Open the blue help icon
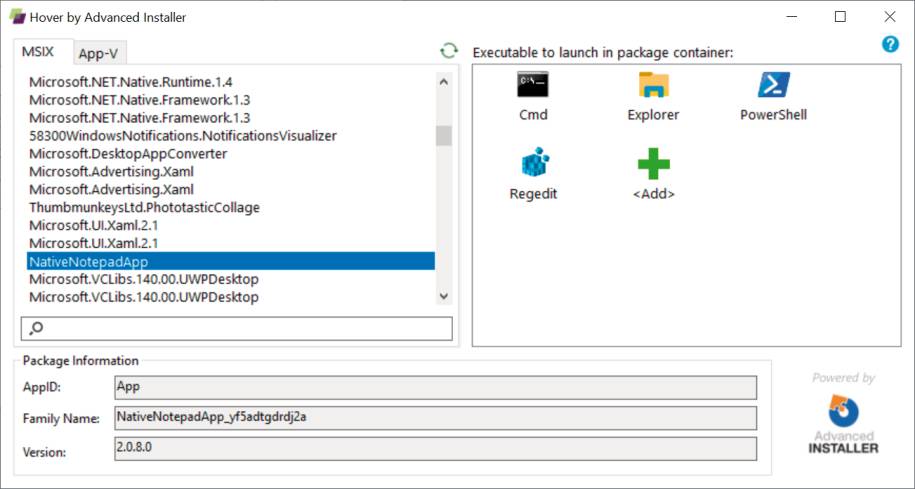This screenshot has height=489, width=915. pos(890,44)
